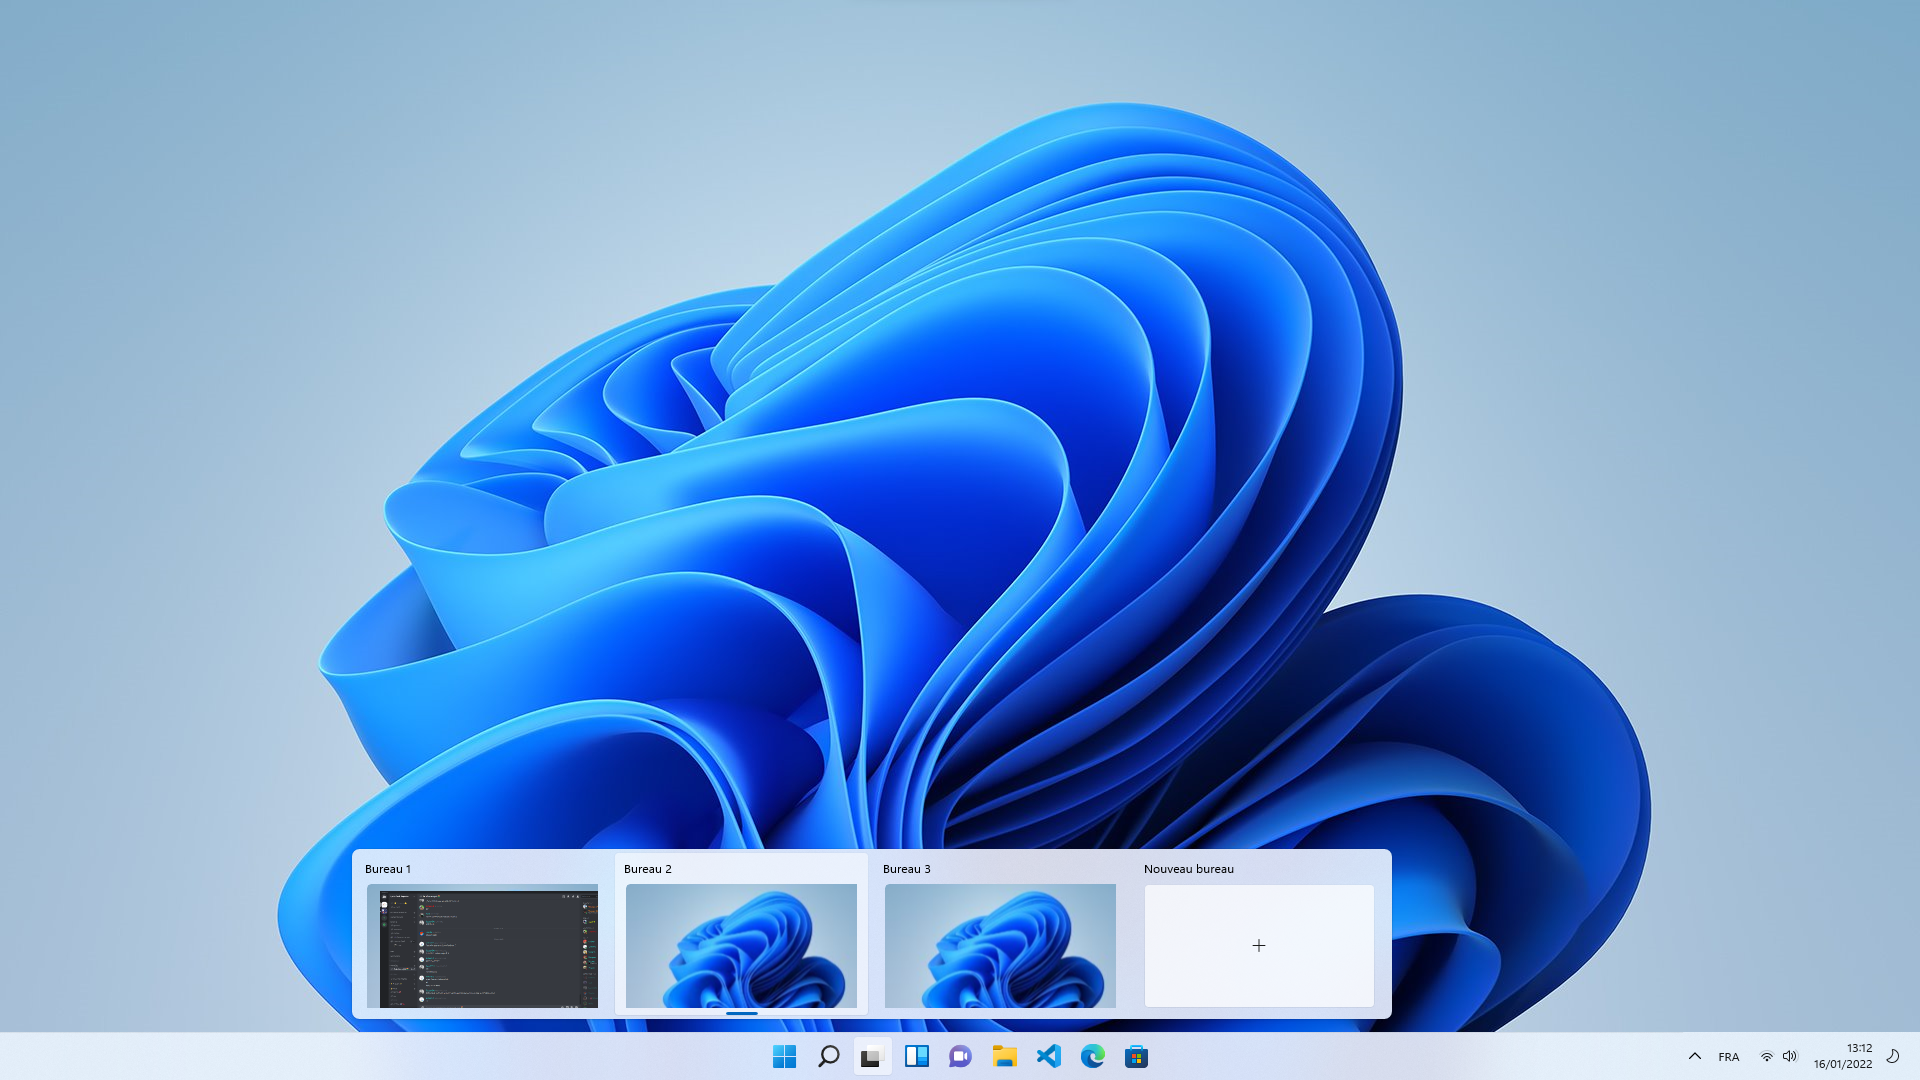Viewport: 1920px width, 1080px height.
Task: Open the volume speaker icon
Action: [x=1790, y=1056]
